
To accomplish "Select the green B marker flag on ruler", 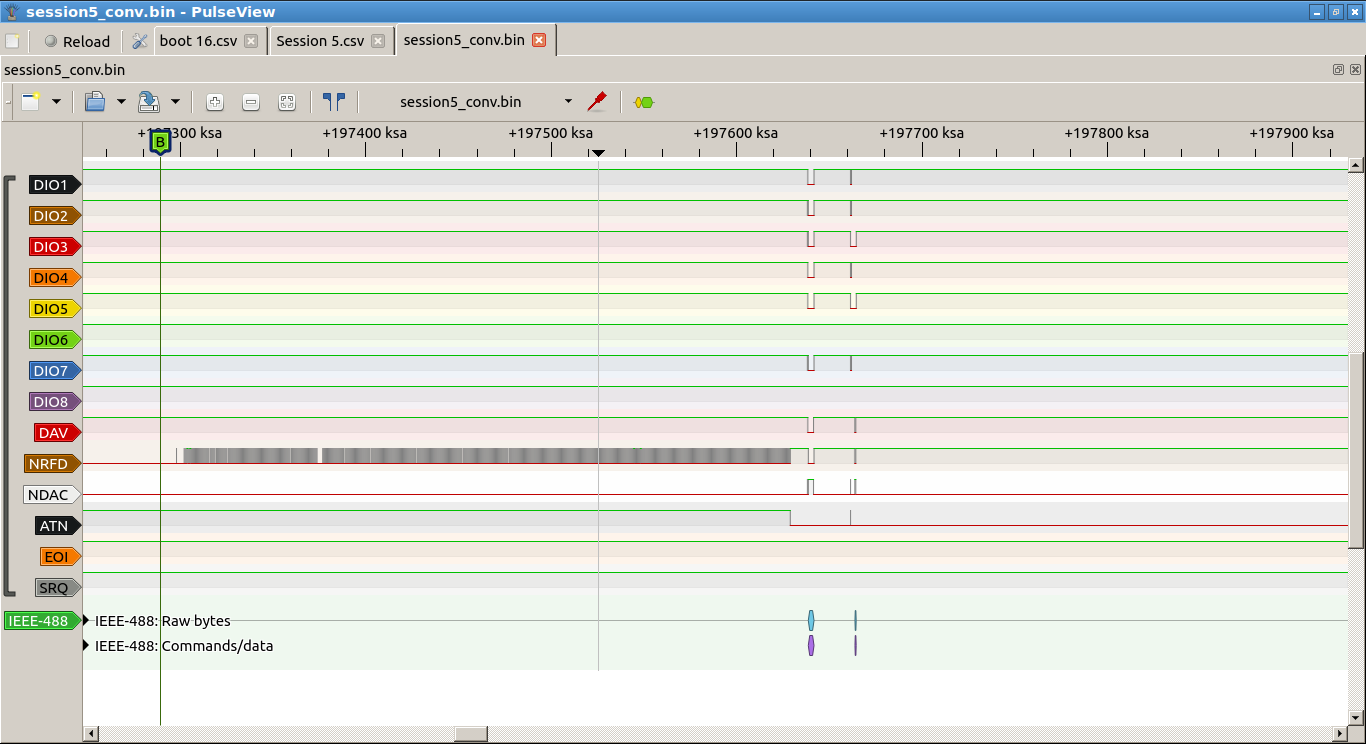I will (x=160, y=143).
